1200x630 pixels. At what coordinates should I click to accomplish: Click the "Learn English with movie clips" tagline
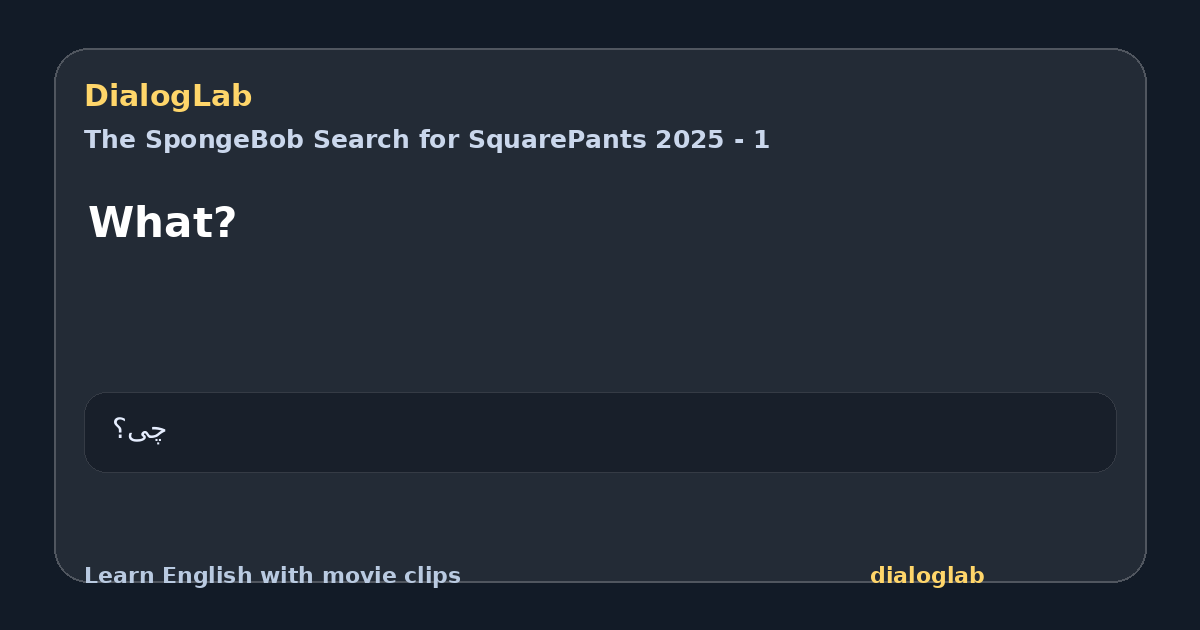coord(272,576)
